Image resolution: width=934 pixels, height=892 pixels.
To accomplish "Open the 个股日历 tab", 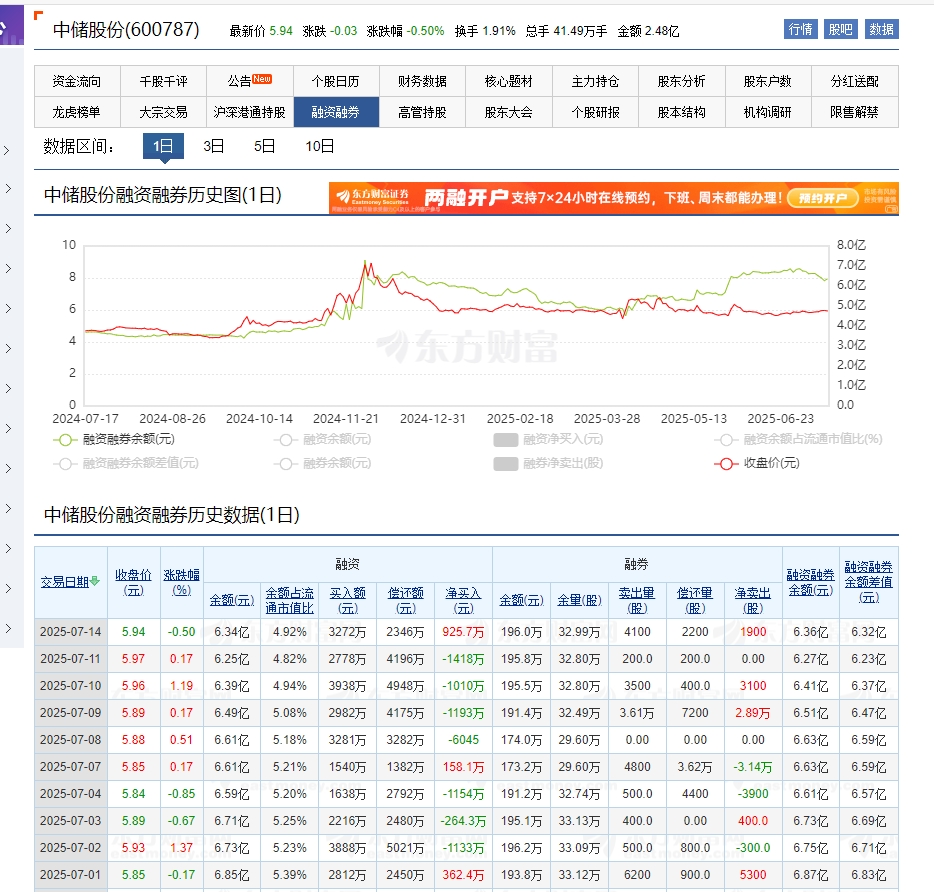I will click(x=337, y=81).
